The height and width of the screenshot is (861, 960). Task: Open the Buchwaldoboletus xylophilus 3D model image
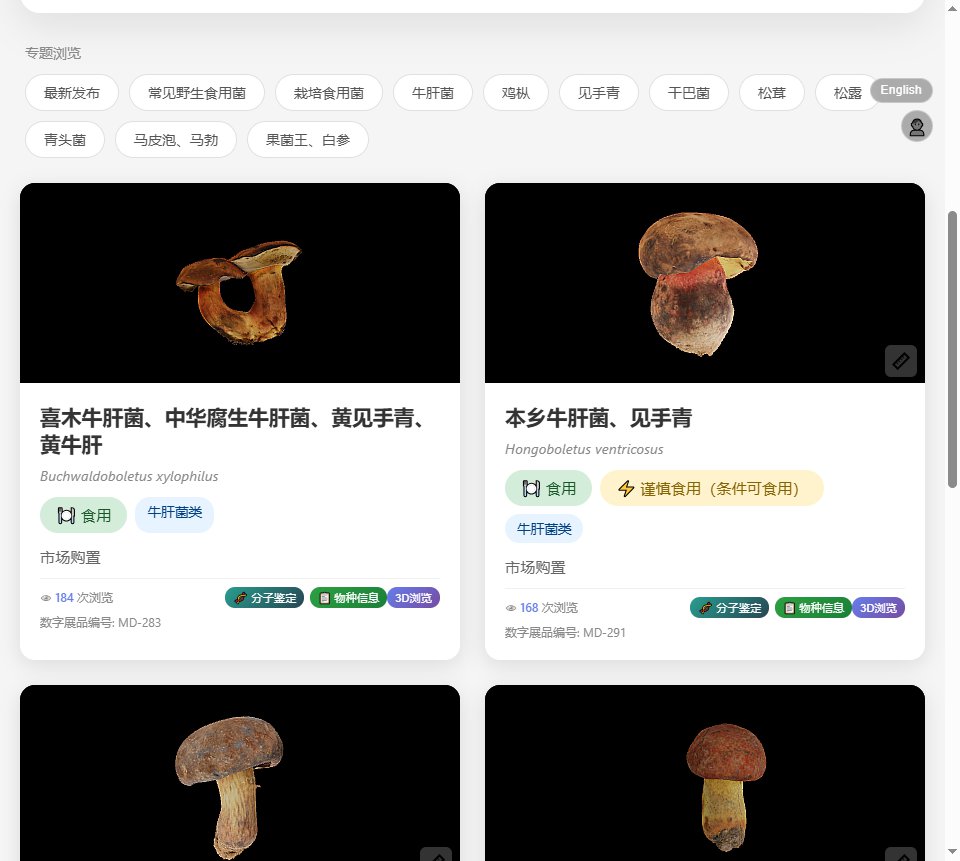point(240,283)
